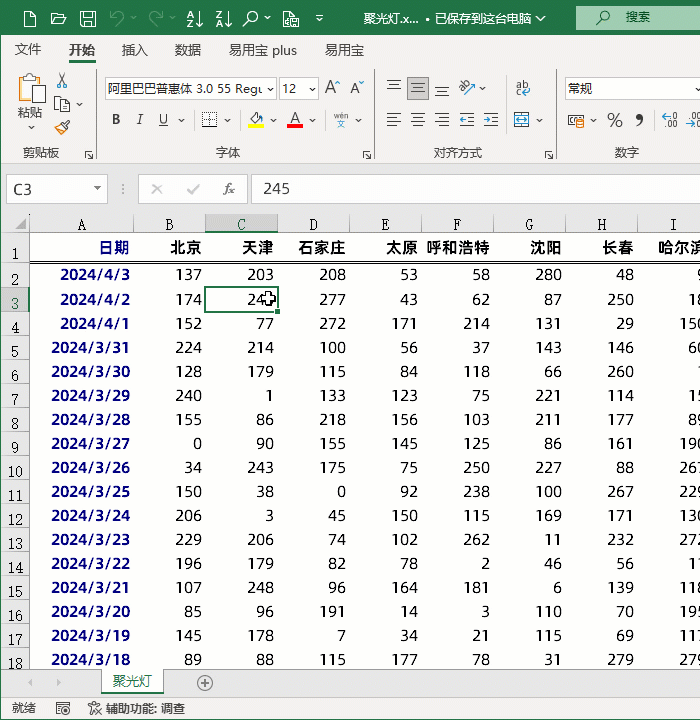The image size is (700, 720).
Task: Align text right
Action: [442, 120]
